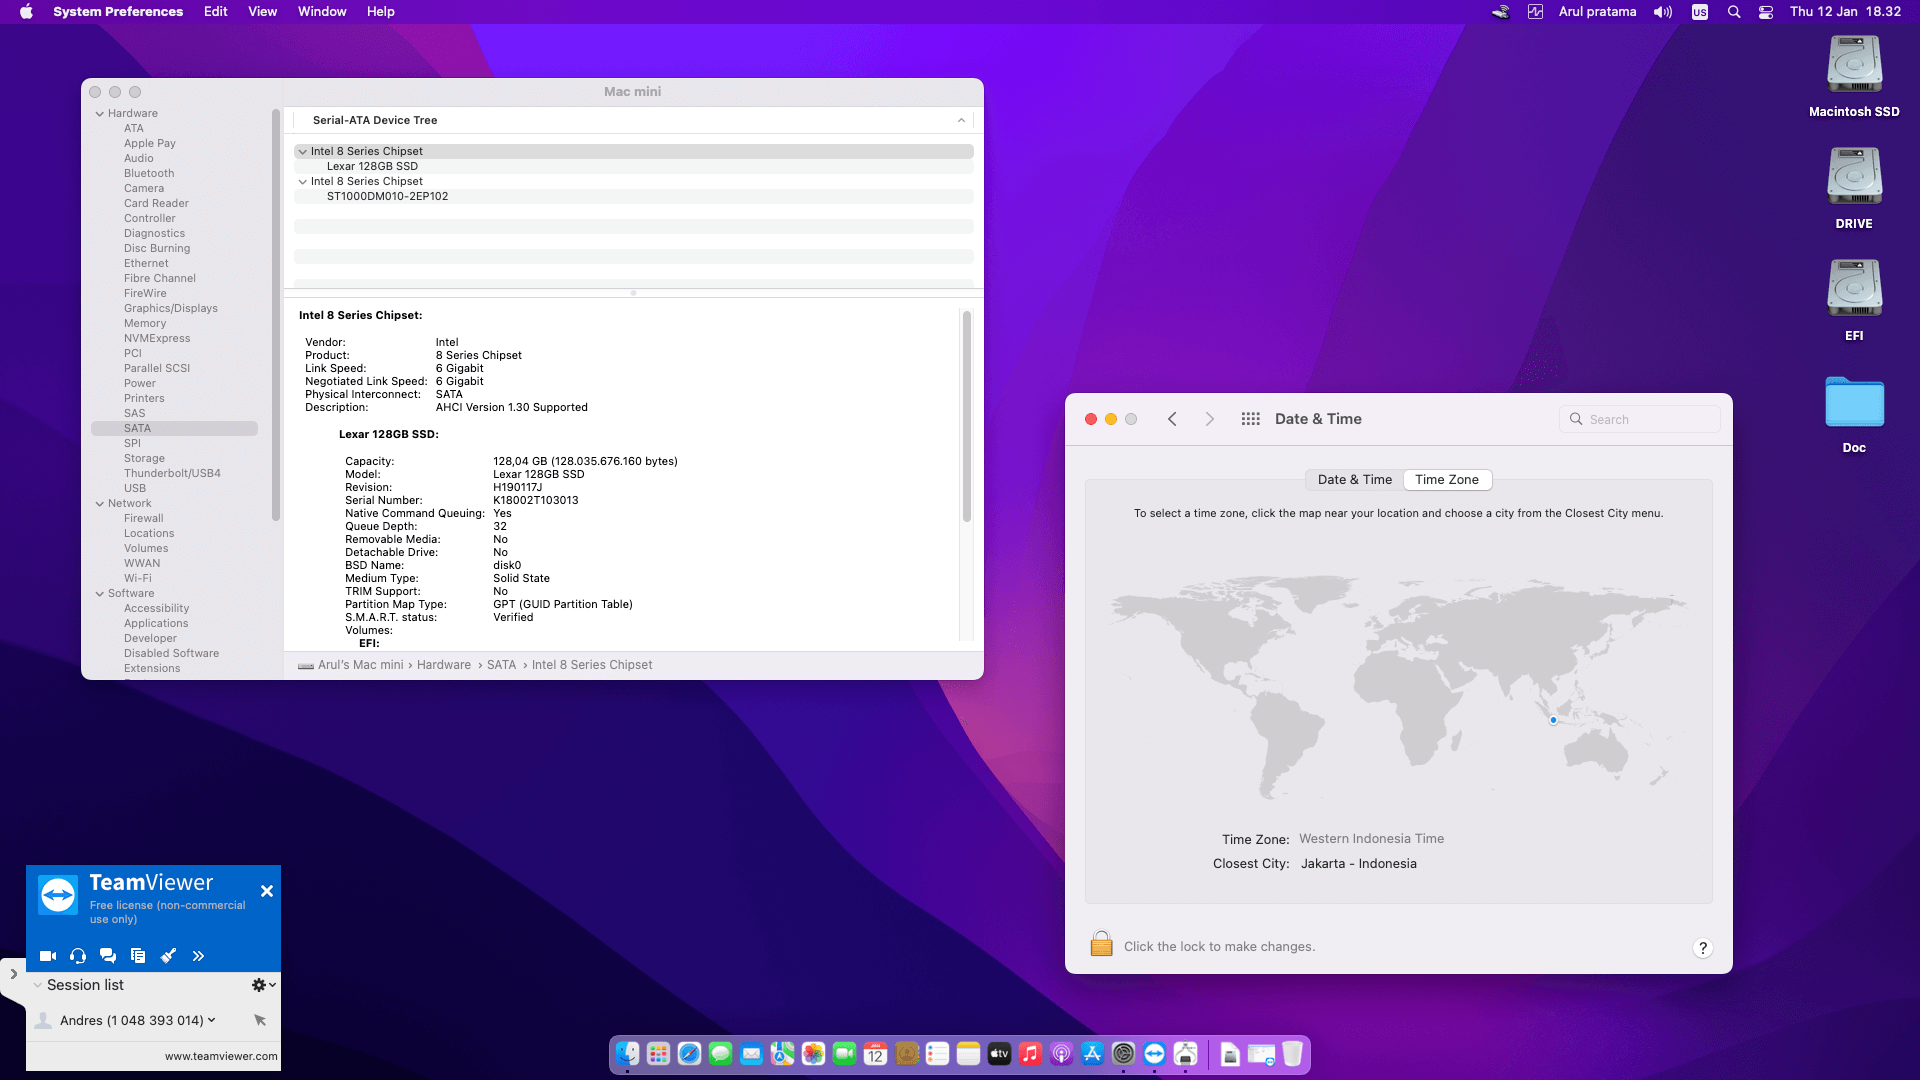The image size is (1920, 1080).
Task: Open TeamViewer chat bubbles icon
Action: tap(108, 956)
